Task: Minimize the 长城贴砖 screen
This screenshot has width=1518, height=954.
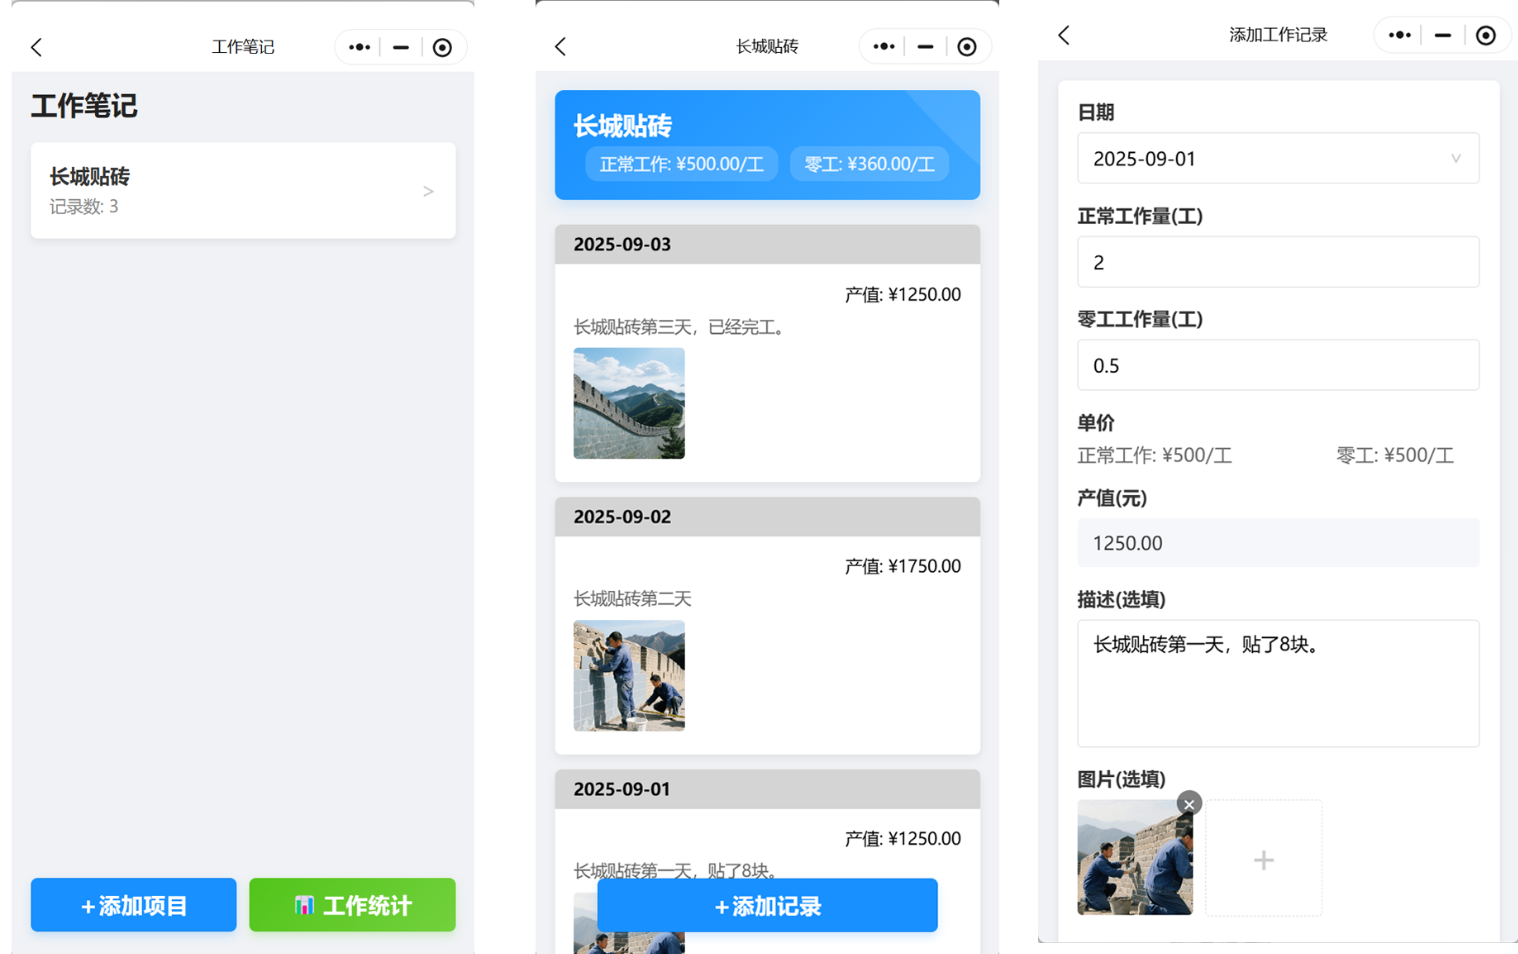Action: coord(925,46)
